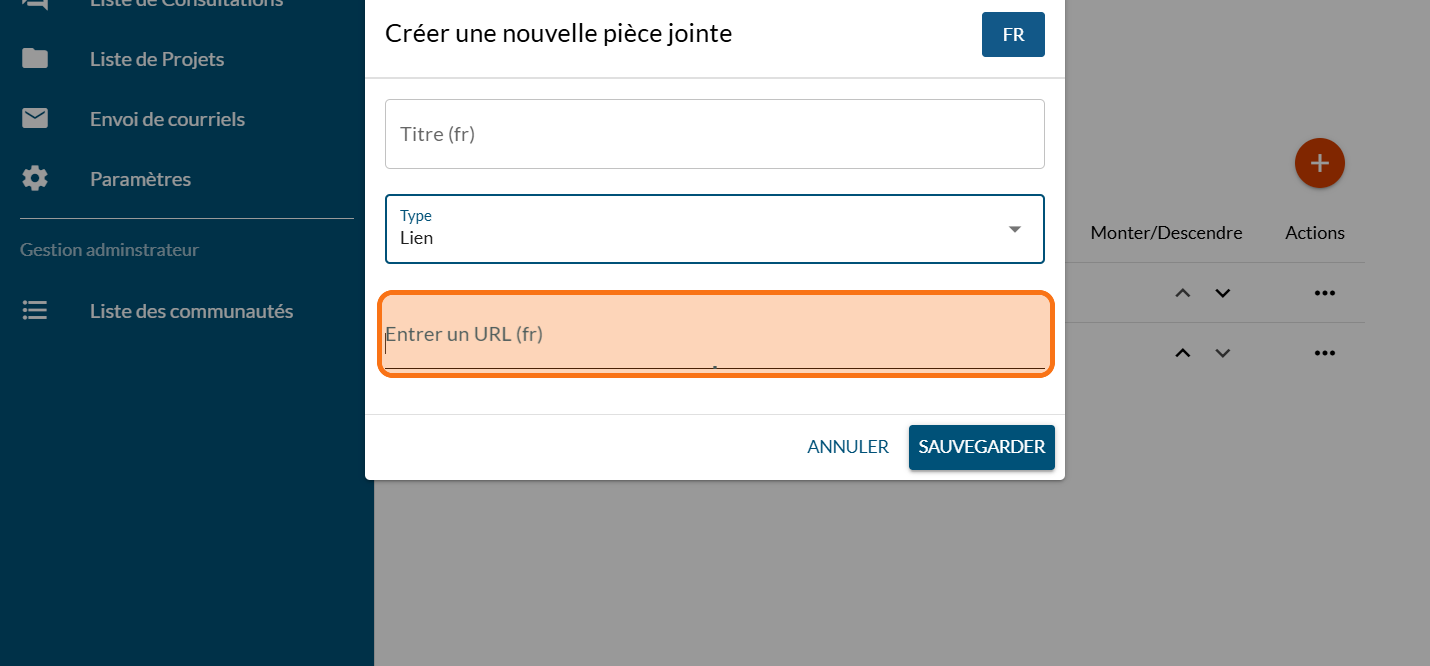Go to Envoi de courriels
Image resolution: width=1430 pixels, height=666 pixels.
tap(167, 119)
